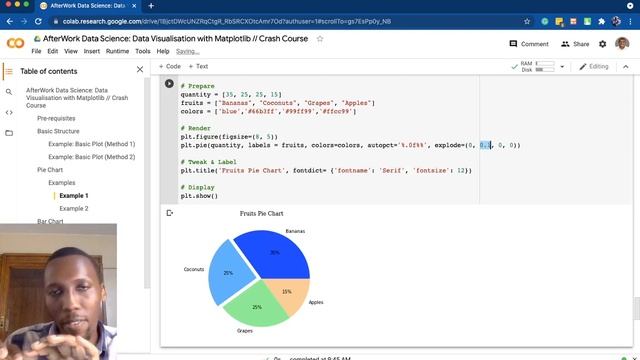The width and height of the screenshot is (640, 360).
Task: Open the code snippets sidebar icon
Action: point(9,113)
